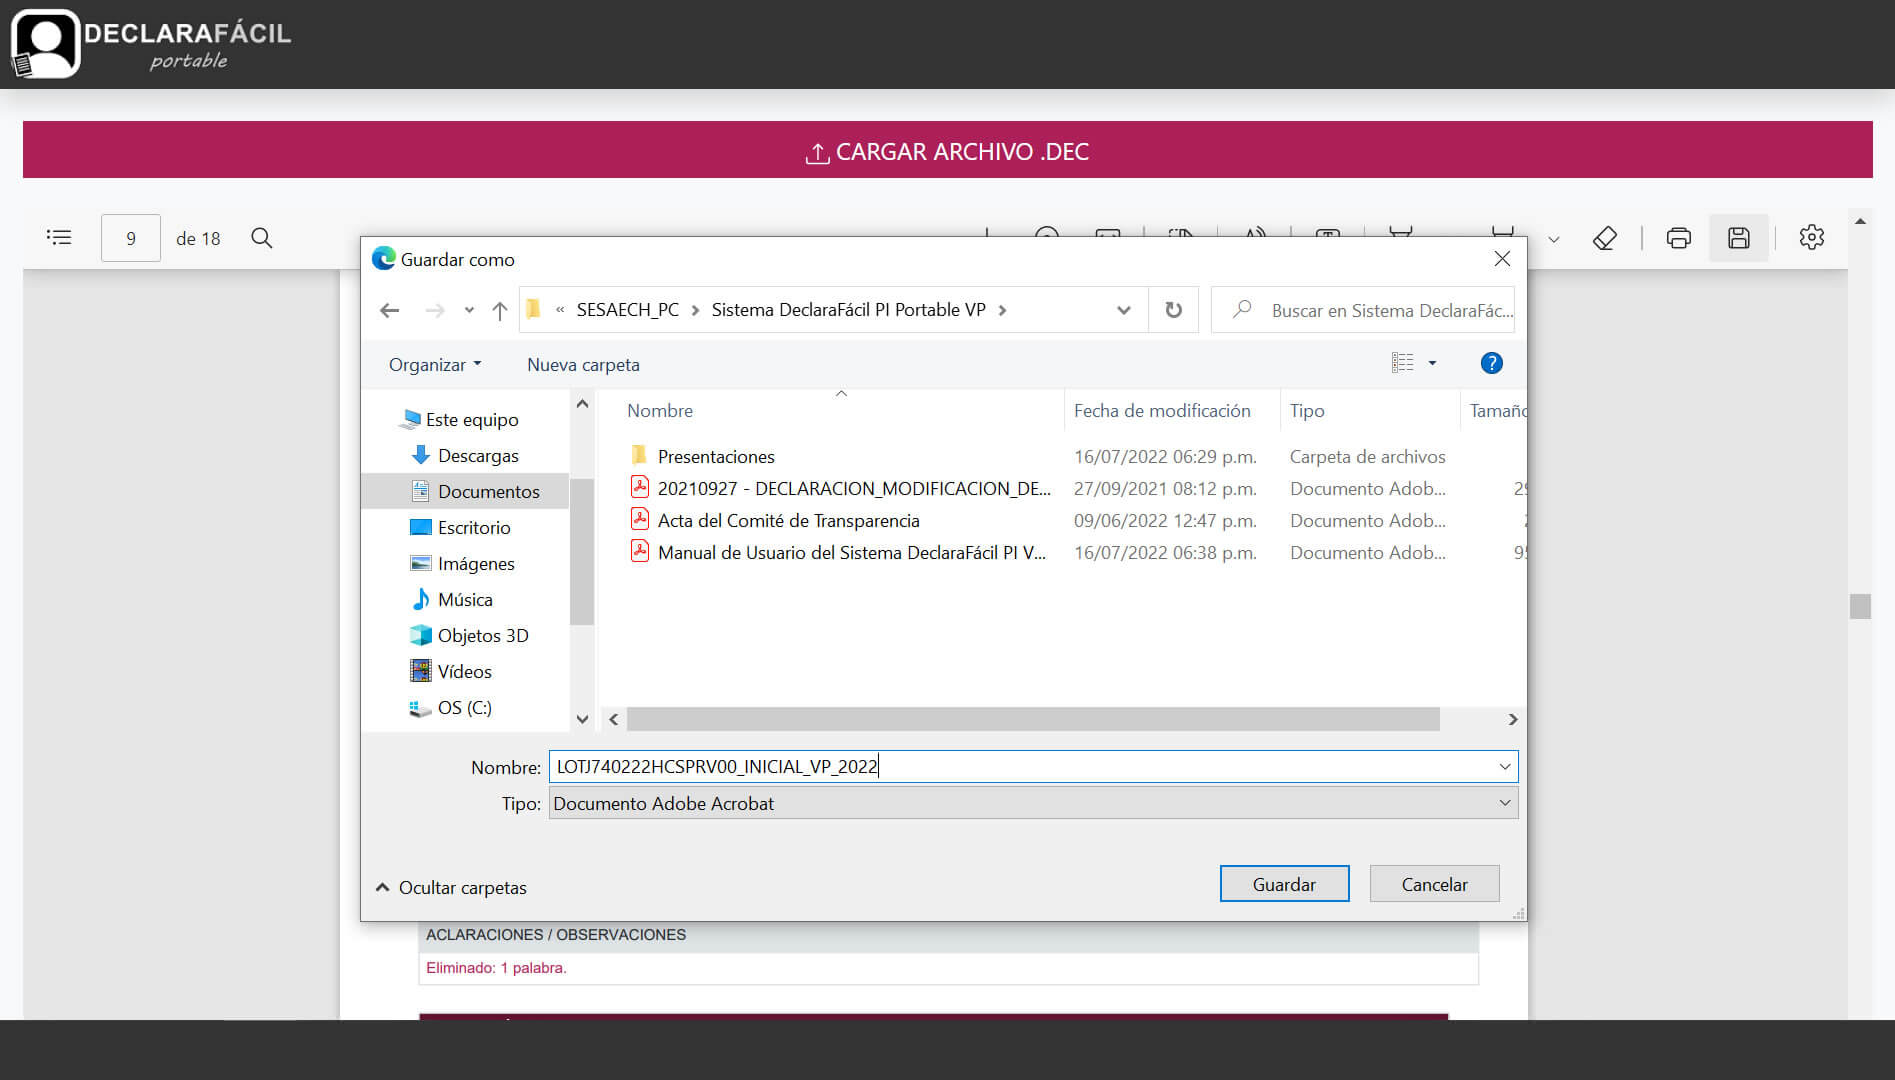Click the Cancelar button
This screenshot has width=1895, height=1080.
click(1434, 884)
